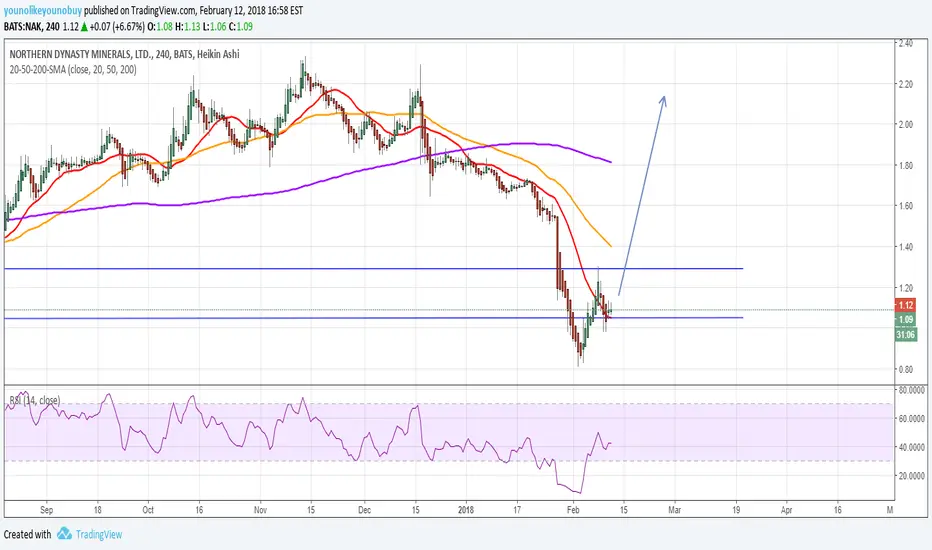This screenshot has height=550, width=932.
Task: Click the 1.40 price axis label
Action: pos(905,247)
